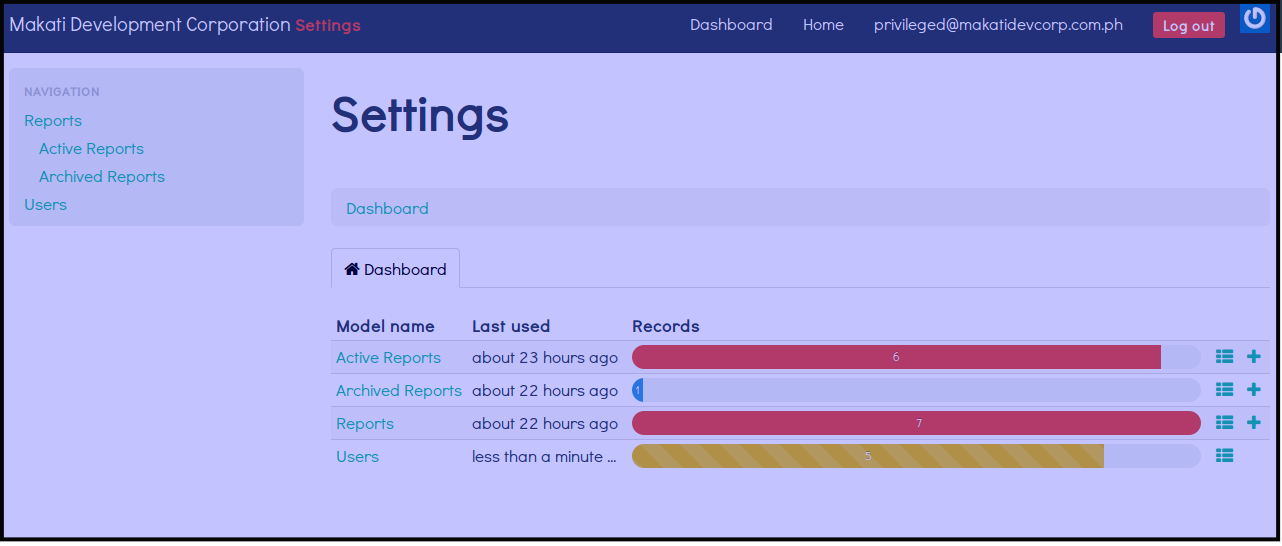
Task: Click the Last used column header
Action: point(511,326)
